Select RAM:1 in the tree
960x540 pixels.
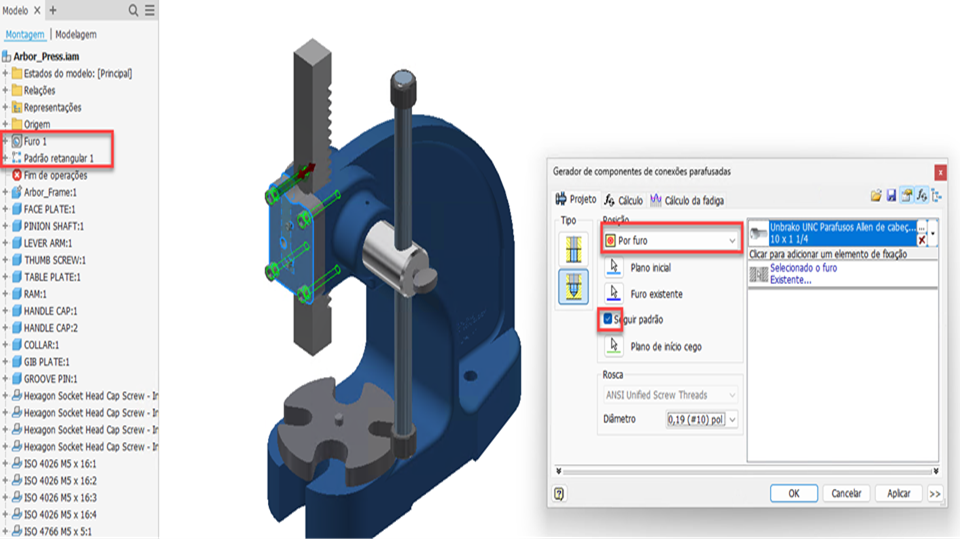[x=35, y=294]
